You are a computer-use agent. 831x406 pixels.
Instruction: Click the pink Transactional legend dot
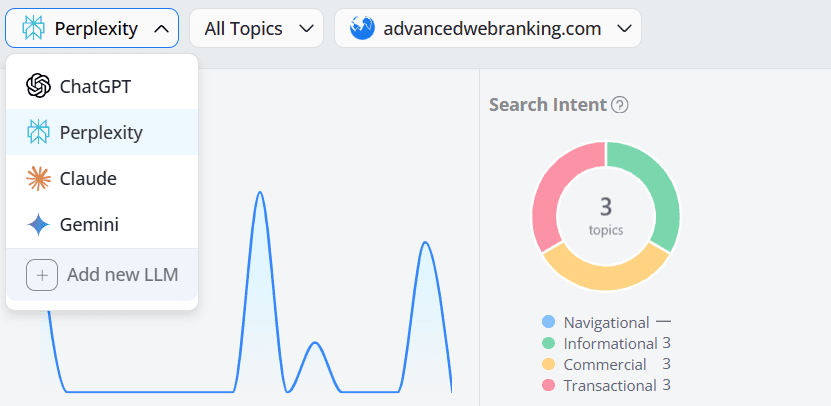click(x=549, y=385)
